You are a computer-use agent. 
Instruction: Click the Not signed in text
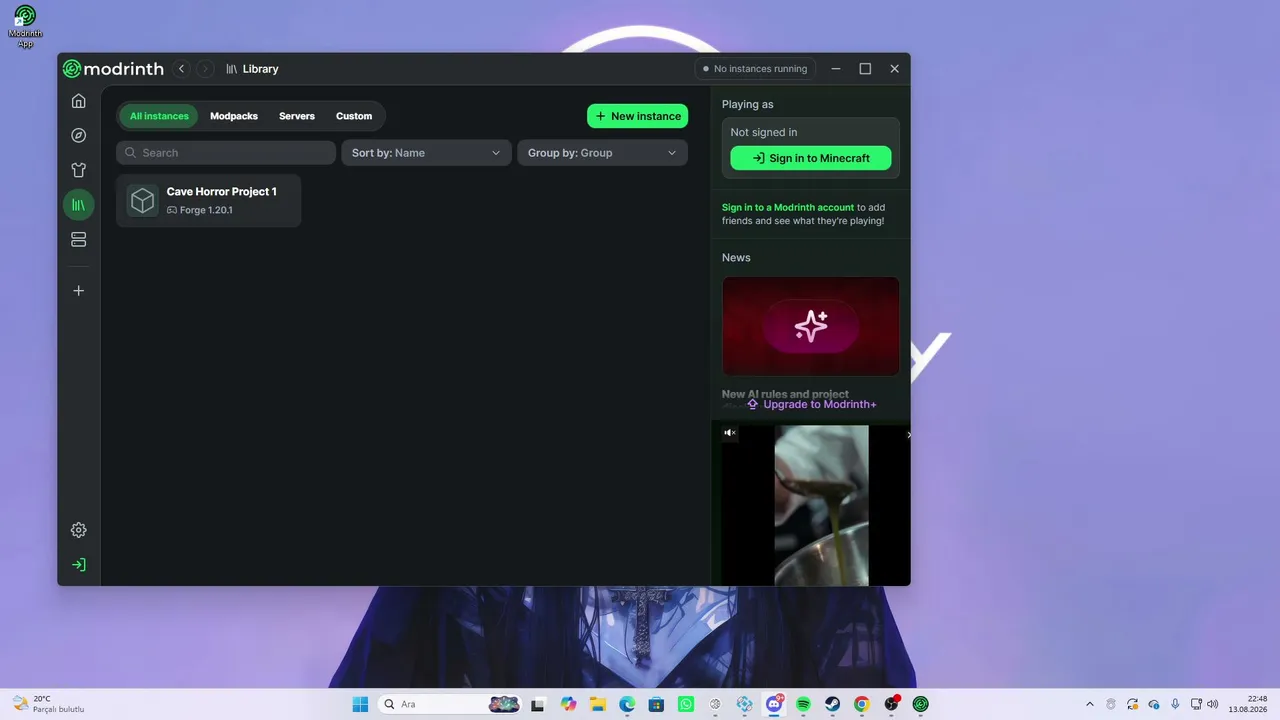point(764,132)
